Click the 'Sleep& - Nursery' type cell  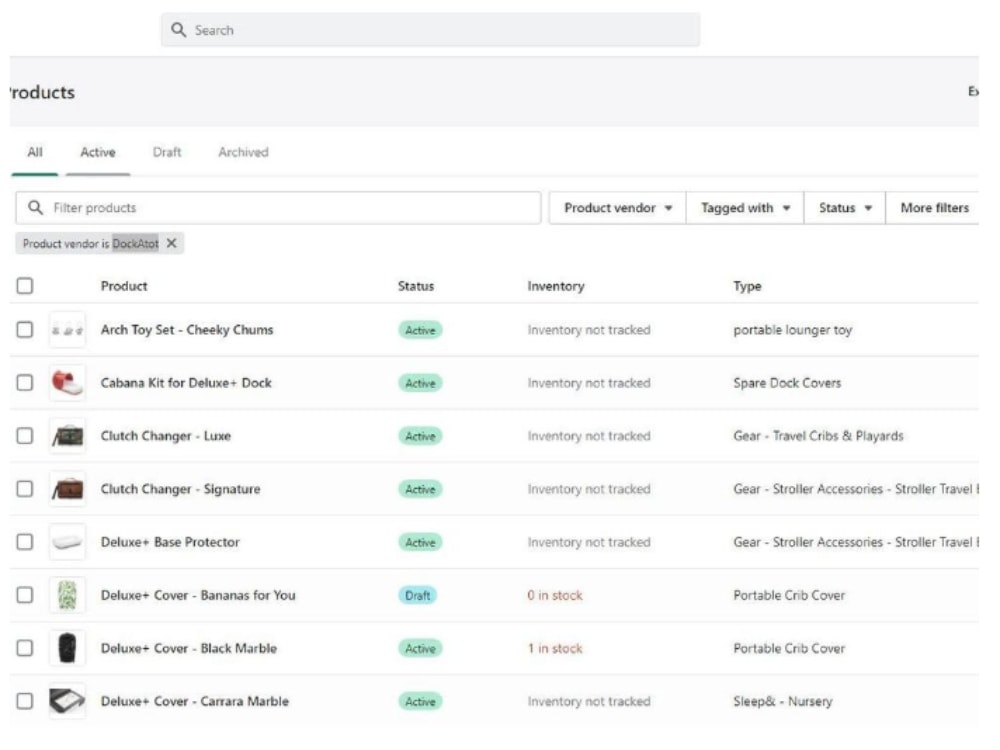pyautogui.click(x=783, y=701)
